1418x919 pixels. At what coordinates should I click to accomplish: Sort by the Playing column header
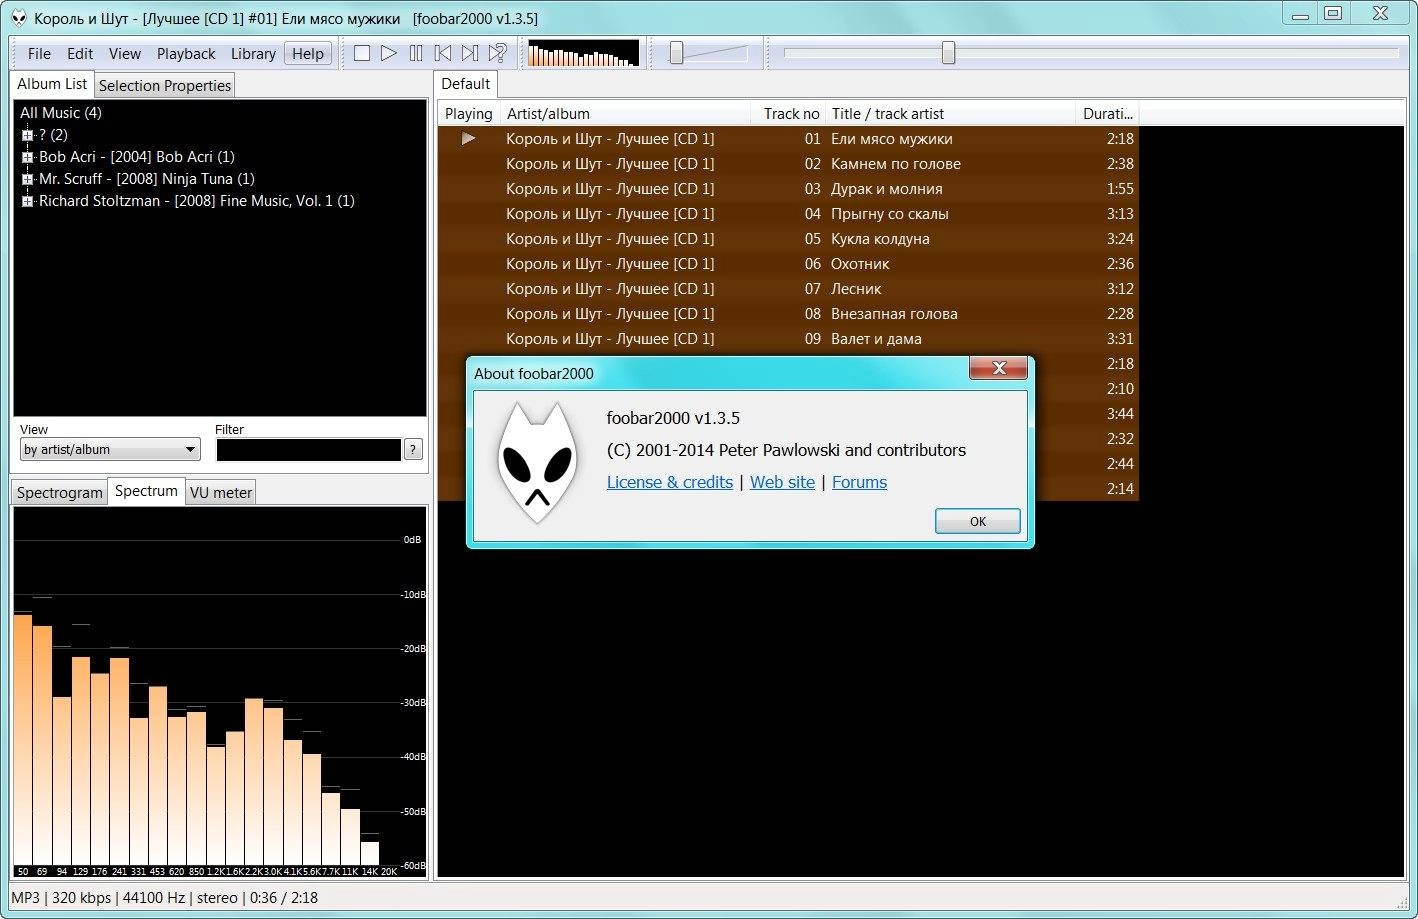[x=469, y=114]
